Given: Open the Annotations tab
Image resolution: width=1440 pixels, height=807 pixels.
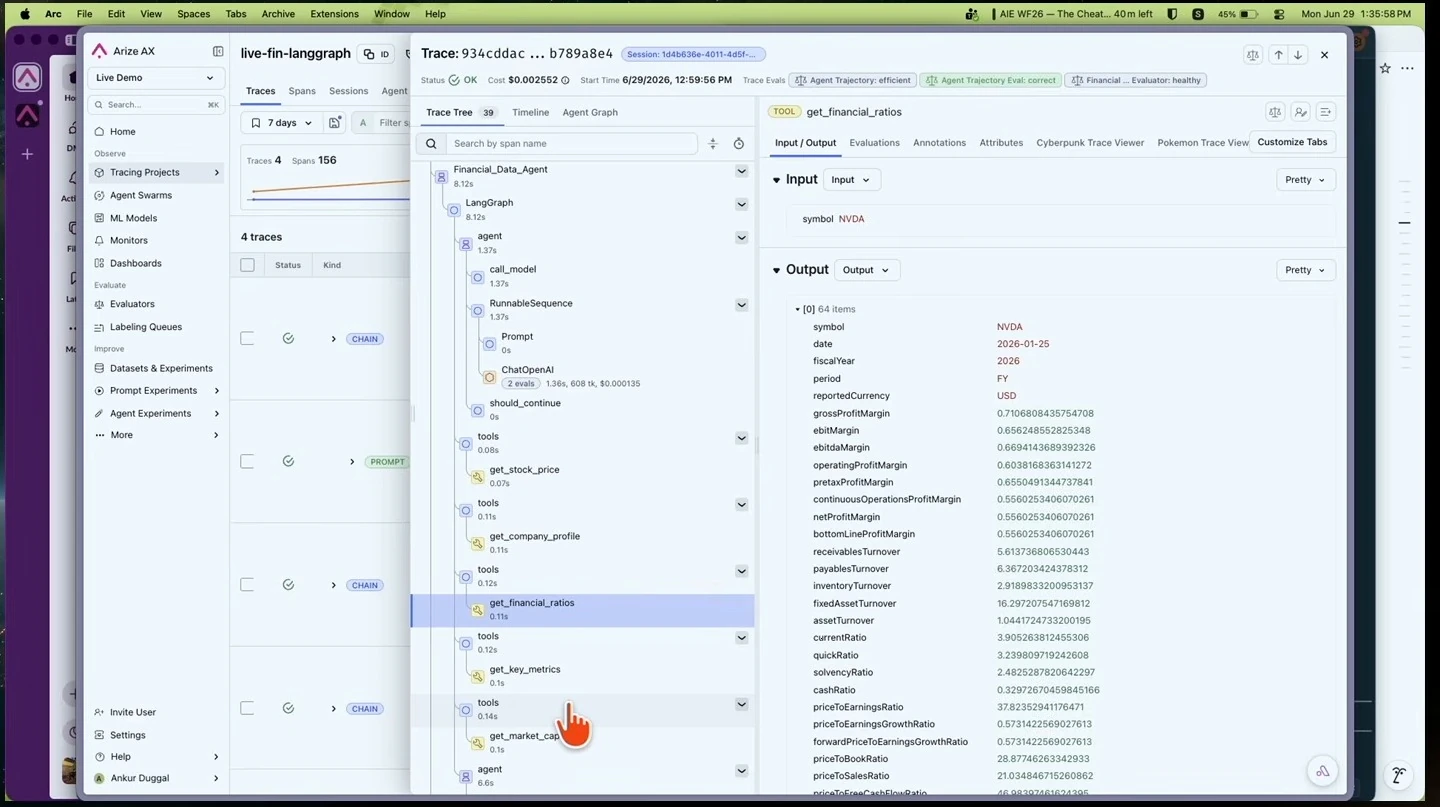Looking at the screenshot, I should pyautogui.click(x=939, y=143).
